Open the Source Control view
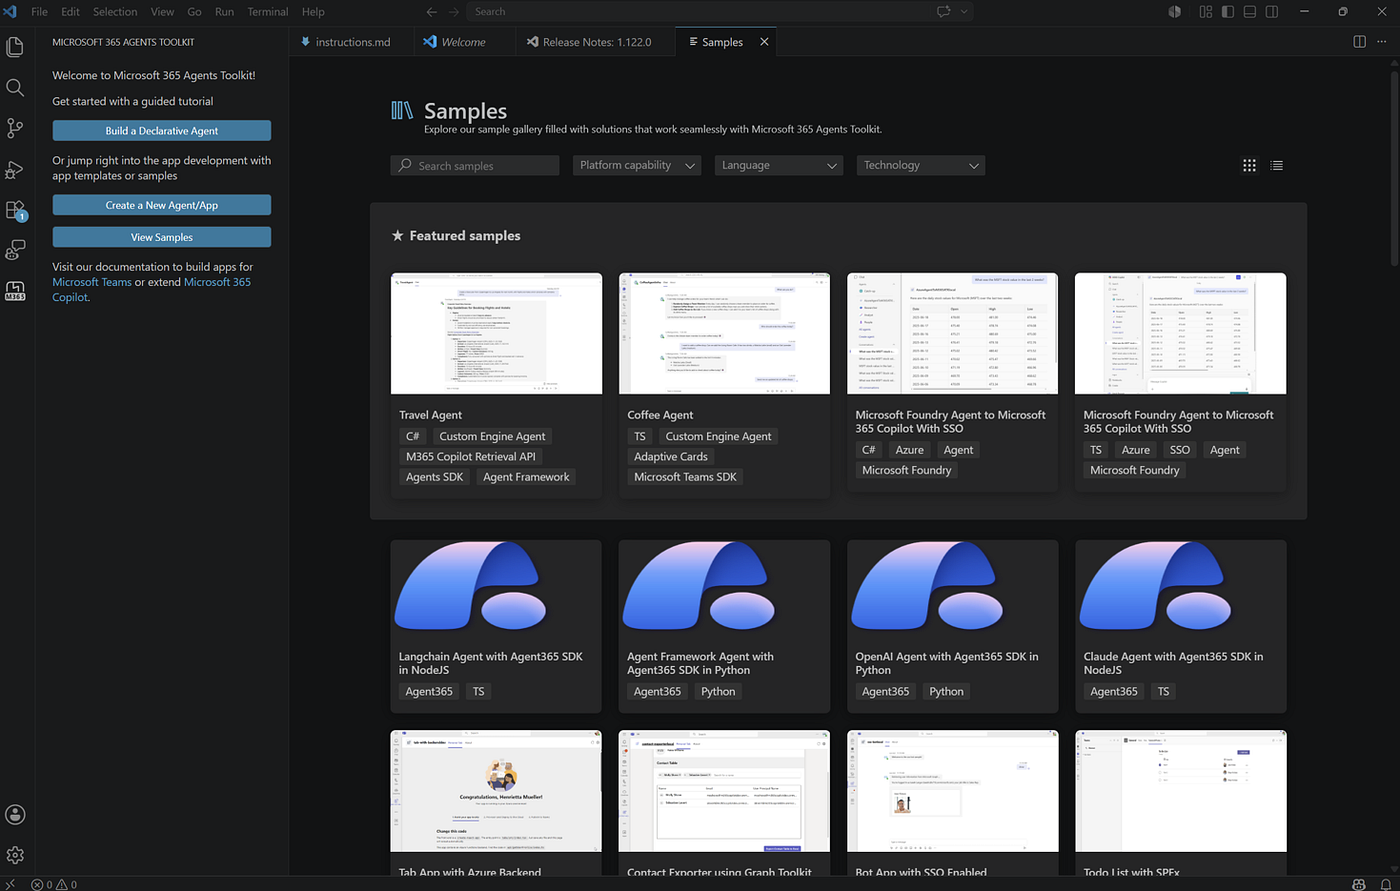The width and height of the screenshot is (1400, 891). pyautogui.click(x=15, y=128)
